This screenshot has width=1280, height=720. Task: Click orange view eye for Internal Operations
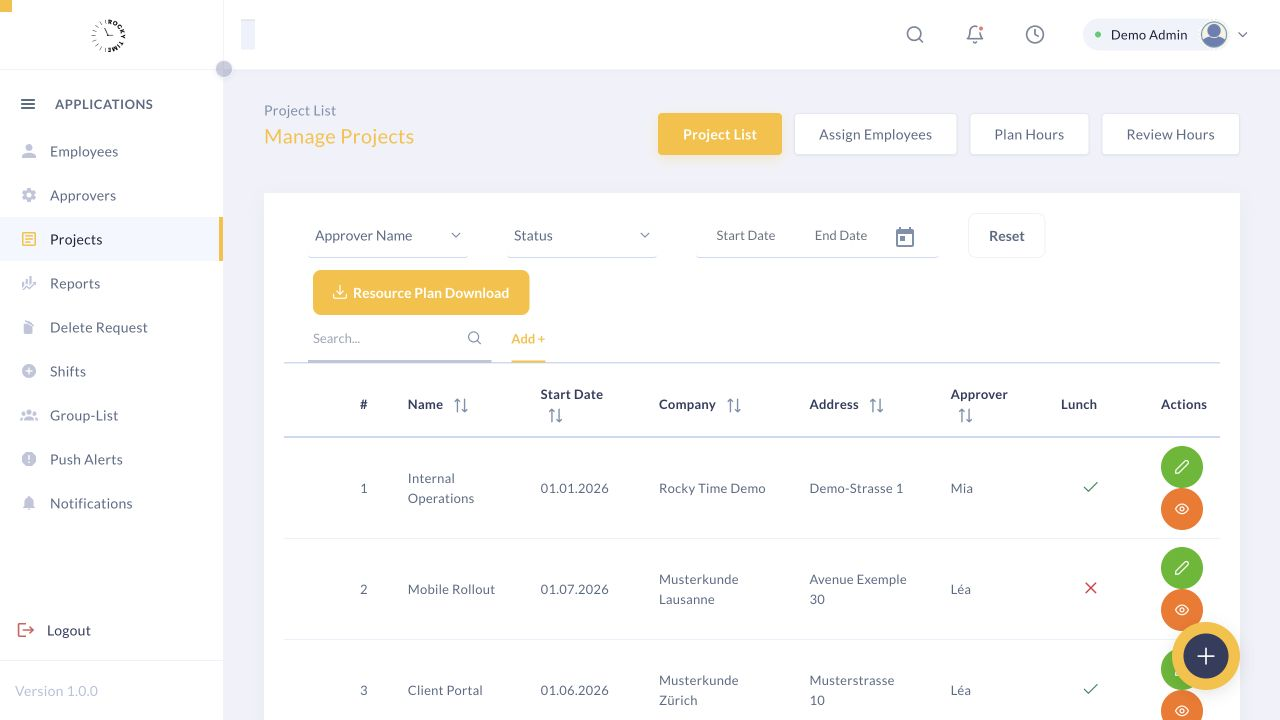coord(1182,509)
